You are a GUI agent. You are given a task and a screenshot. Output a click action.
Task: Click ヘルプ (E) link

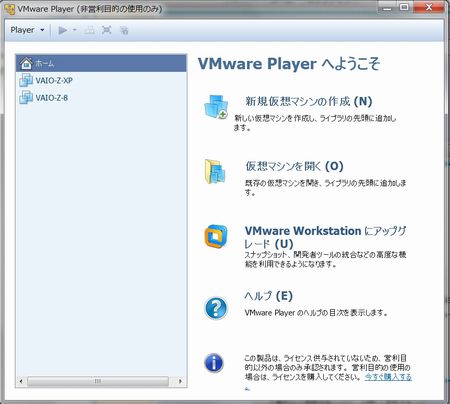tap(269, 296)
